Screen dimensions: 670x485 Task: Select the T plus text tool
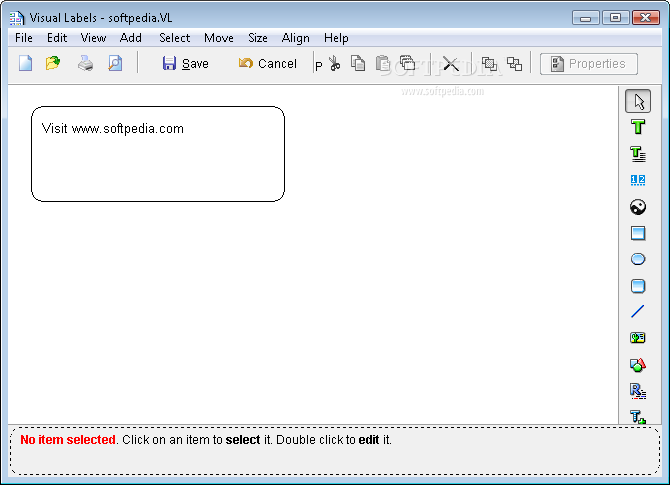tap(638, 416)
